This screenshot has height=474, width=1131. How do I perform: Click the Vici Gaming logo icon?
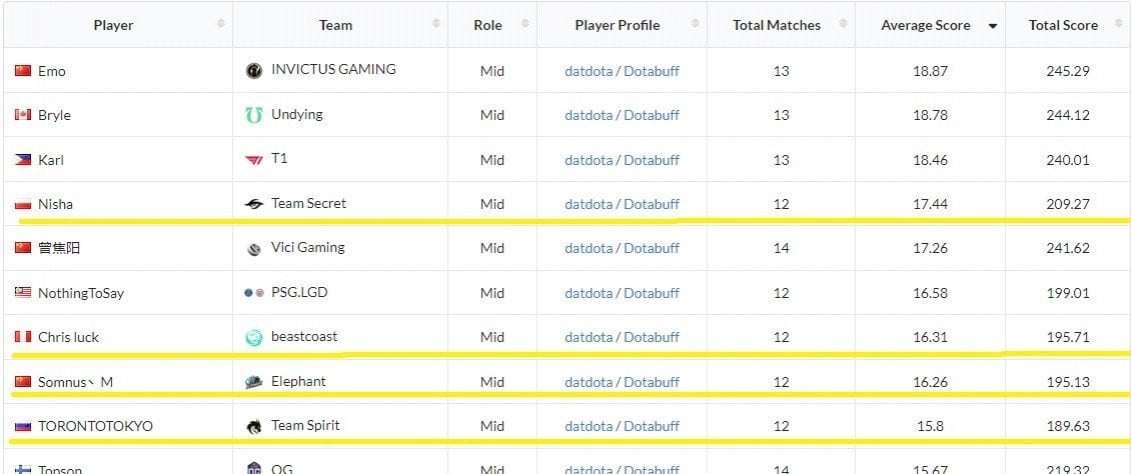coord(254,249)
